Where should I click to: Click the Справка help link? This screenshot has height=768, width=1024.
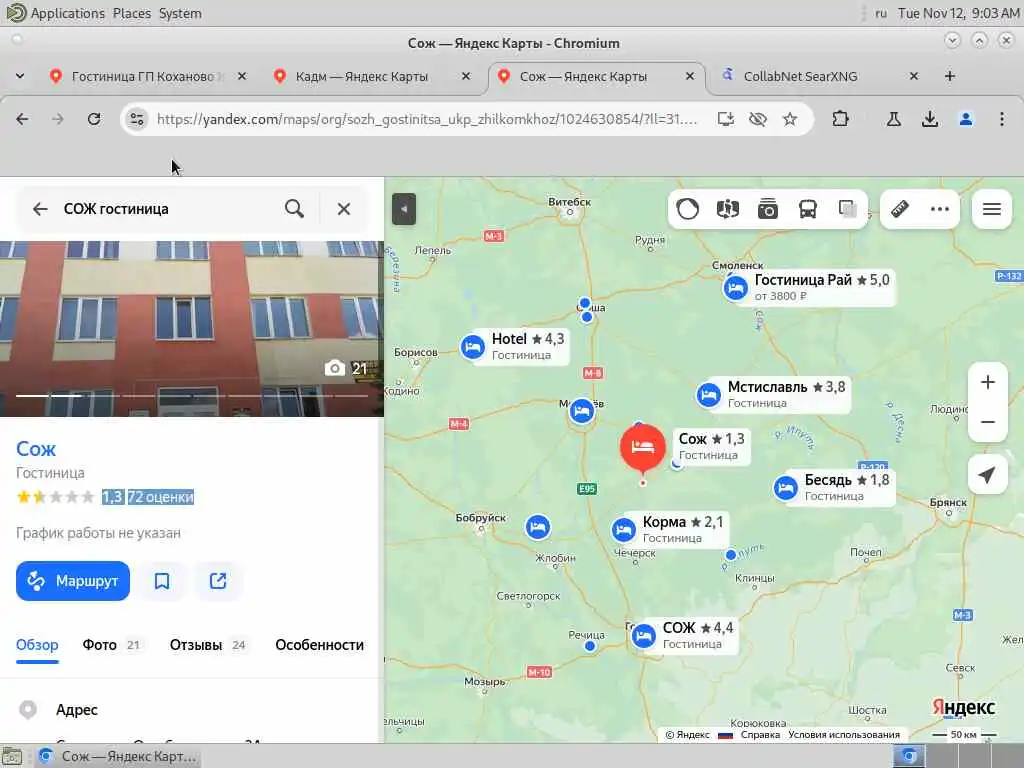click(760, 735)
